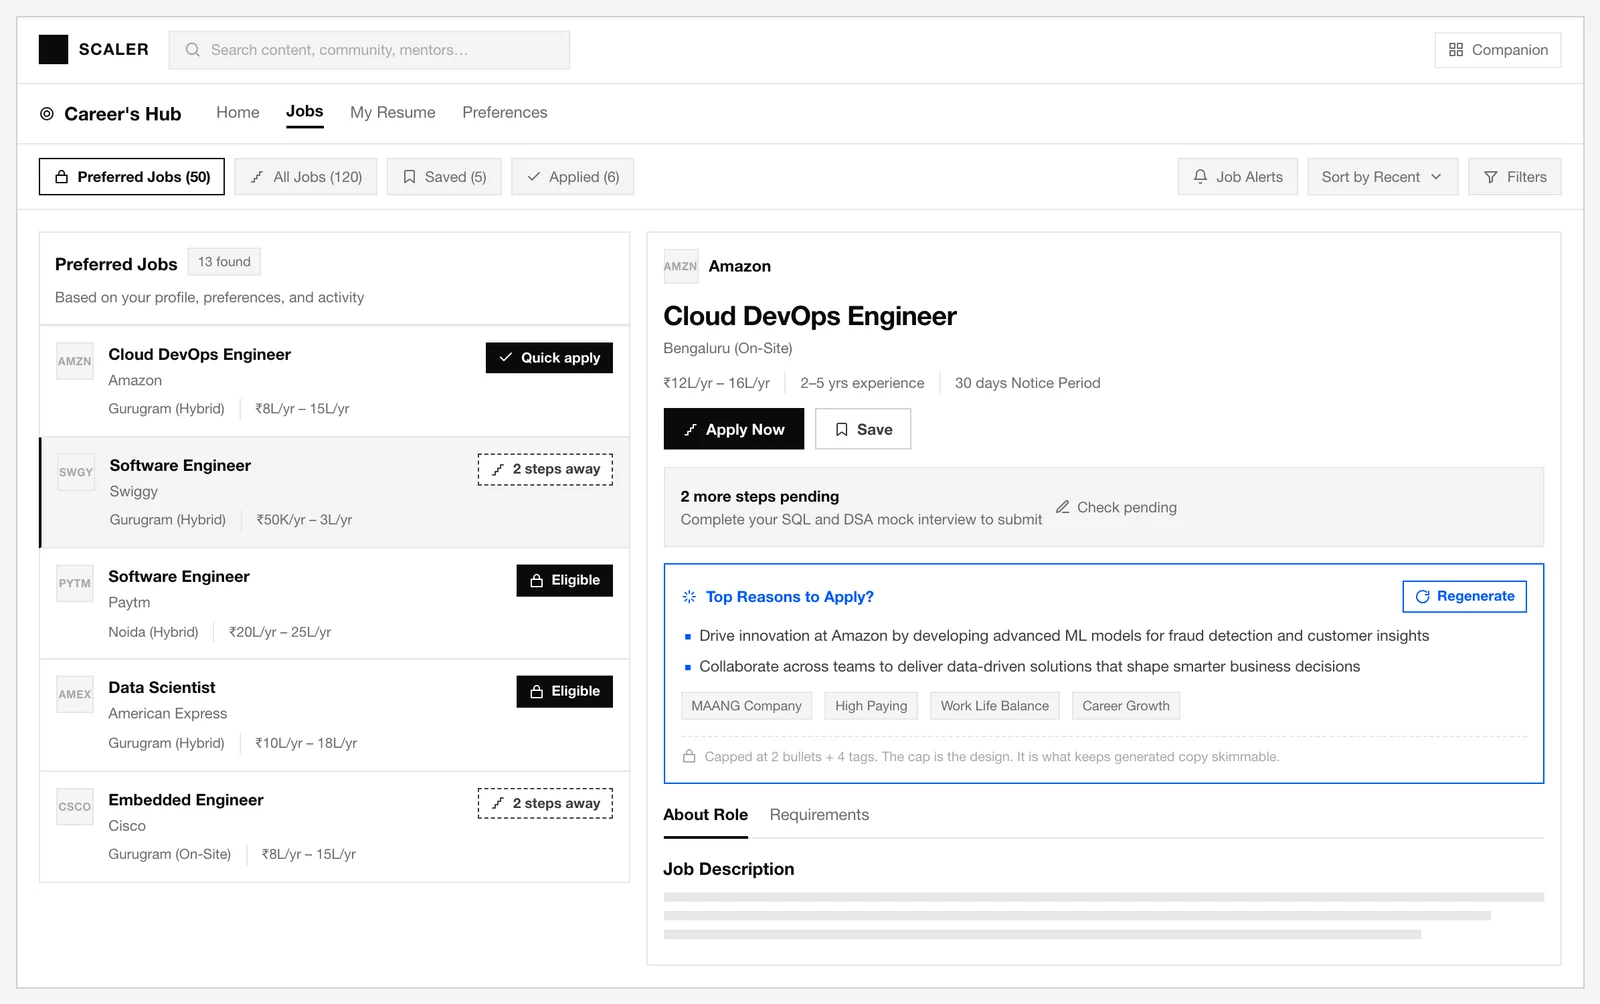Image resolution: width=1600 pixels, height=1004 pixels.
Task: Click the bell icon in Job Alerts
Action: pos(1200,177)
